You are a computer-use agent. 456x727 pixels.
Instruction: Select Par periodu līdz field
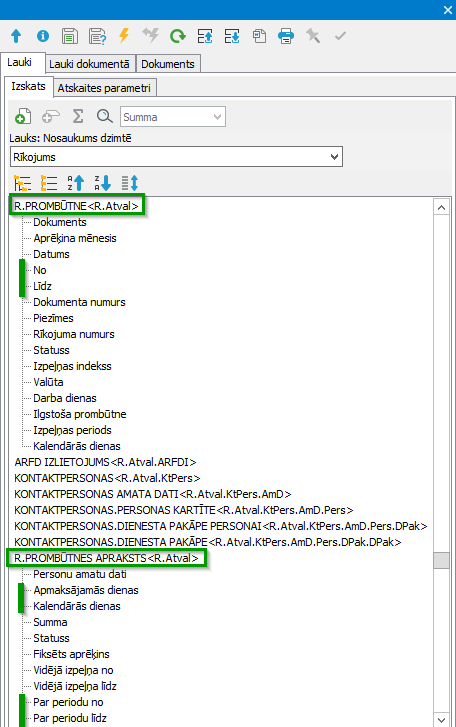[70, 718]
